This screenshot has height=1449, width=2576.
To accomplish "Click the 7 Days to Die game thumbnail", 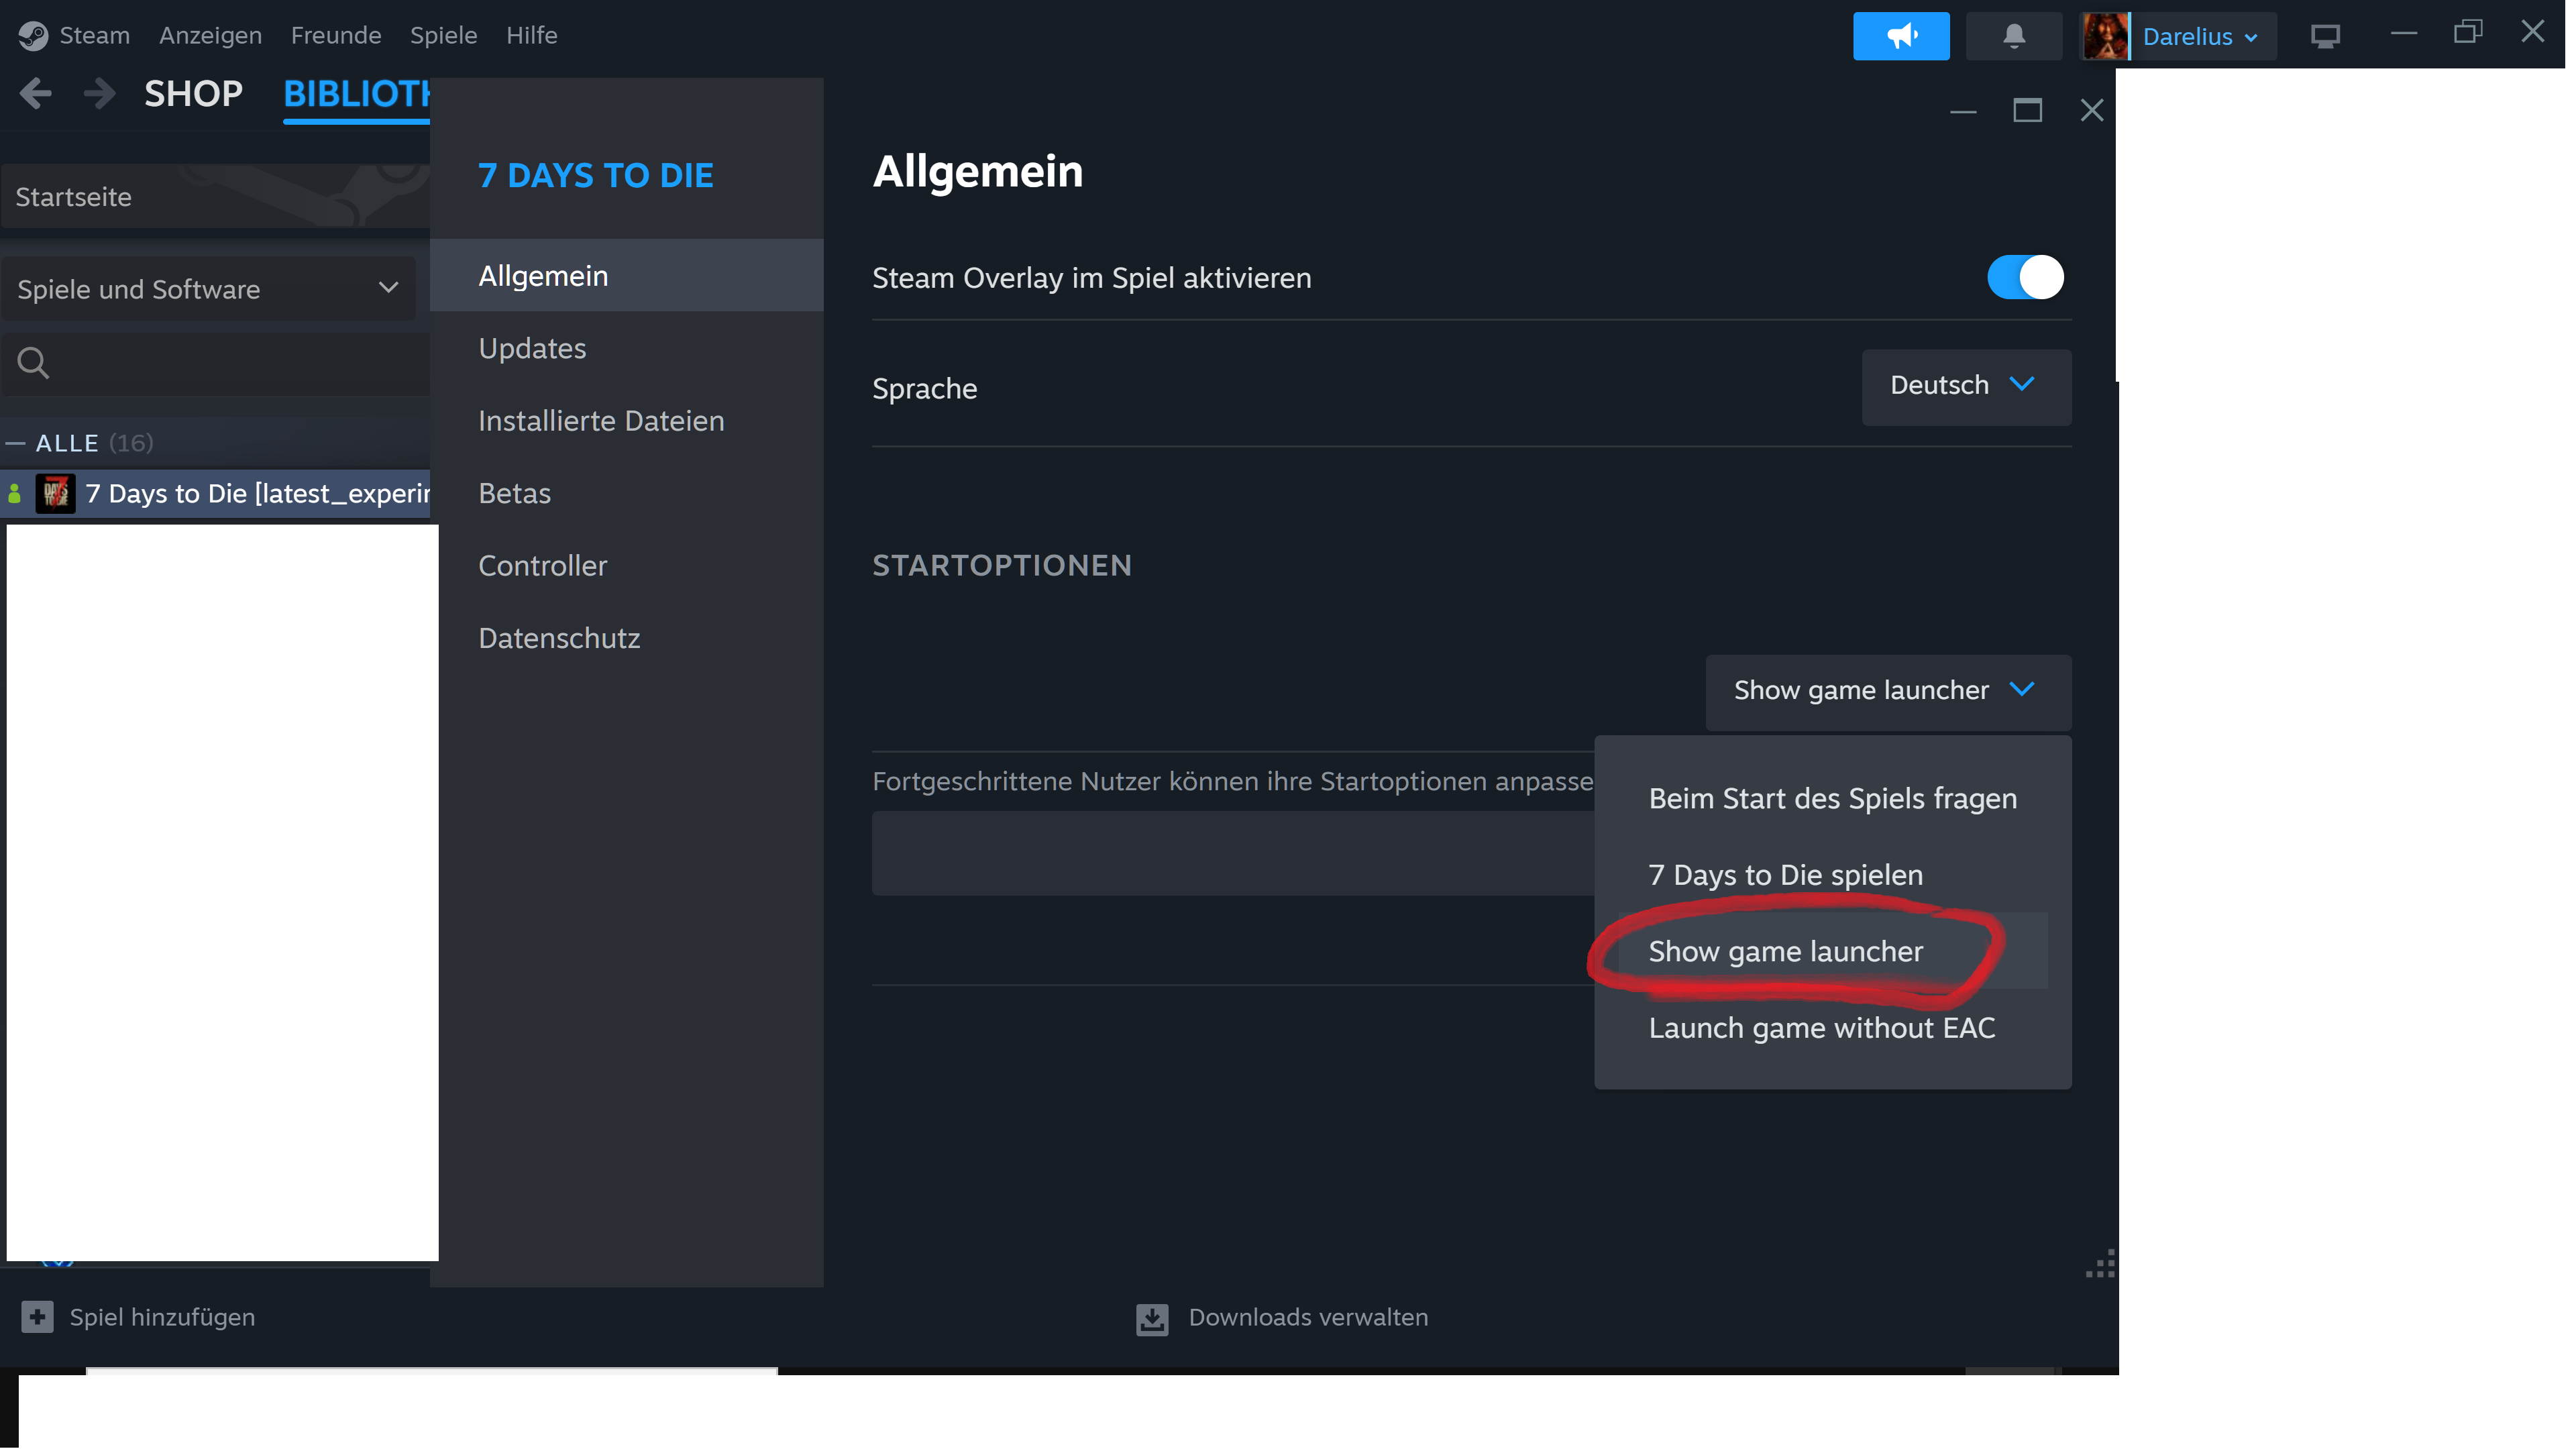I will pos(55,494).
